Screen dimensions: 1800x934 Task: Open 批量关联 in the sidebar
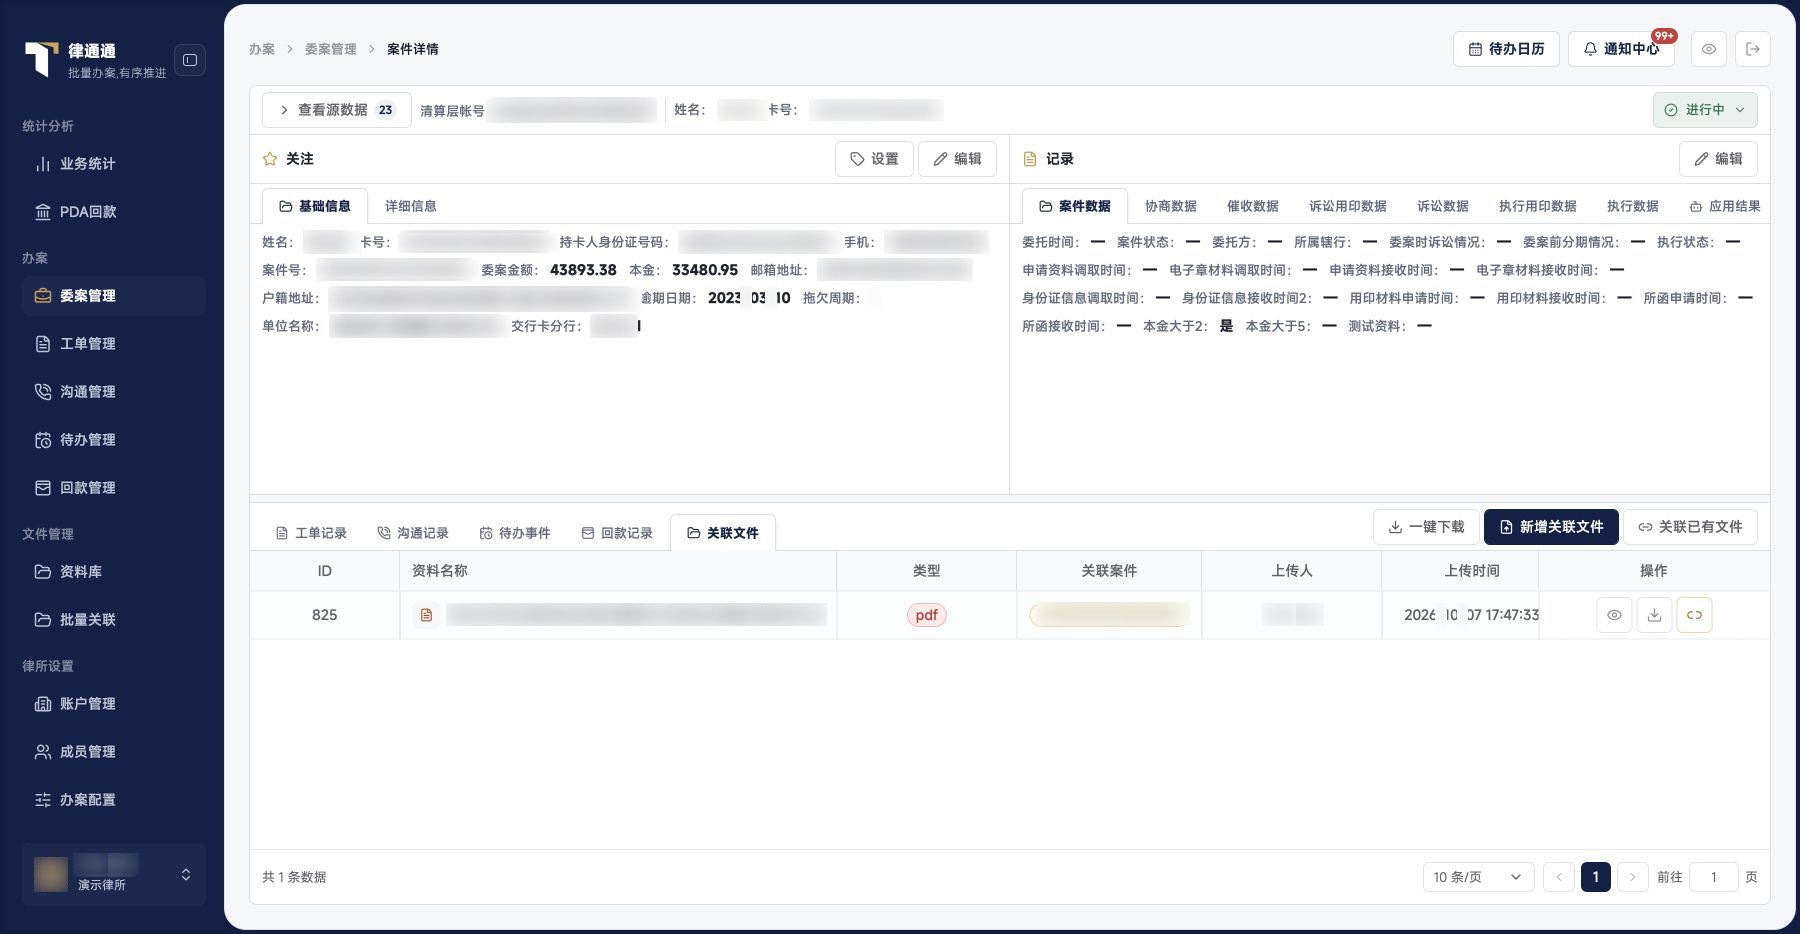[x=114, y=620]
